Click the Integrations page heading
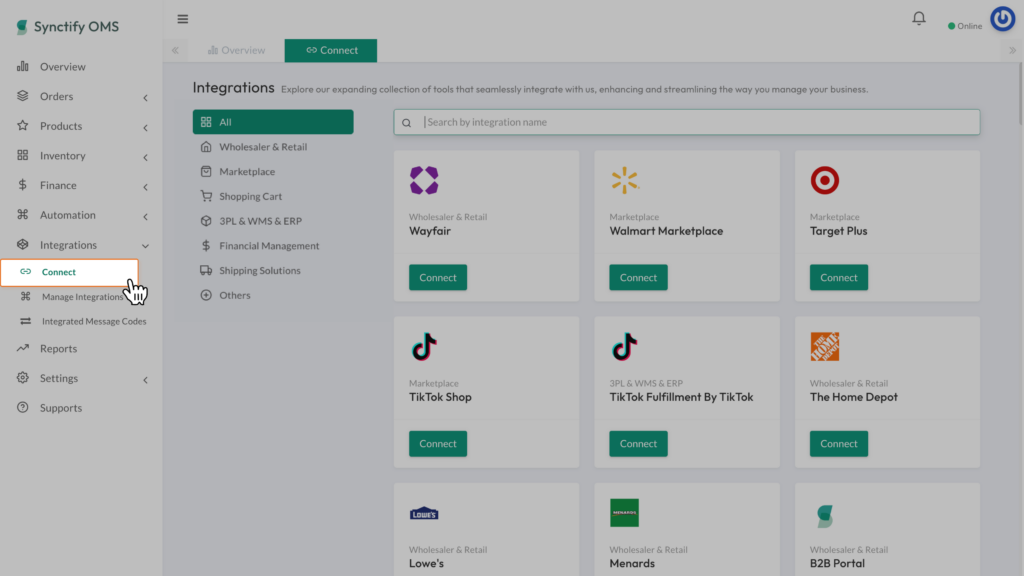 (233, 88)
